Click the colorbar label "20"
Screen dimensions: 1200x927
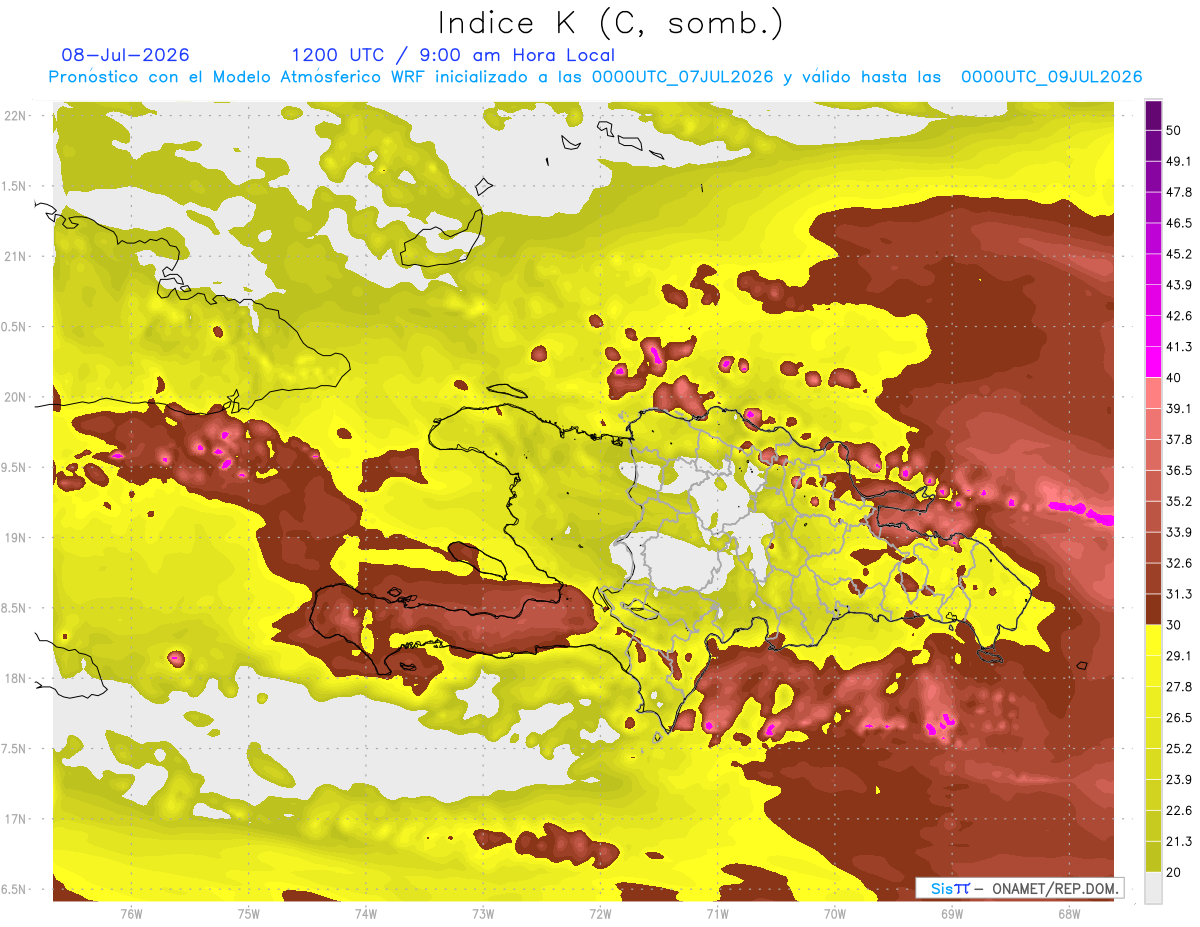click(x=1175, y=871)
